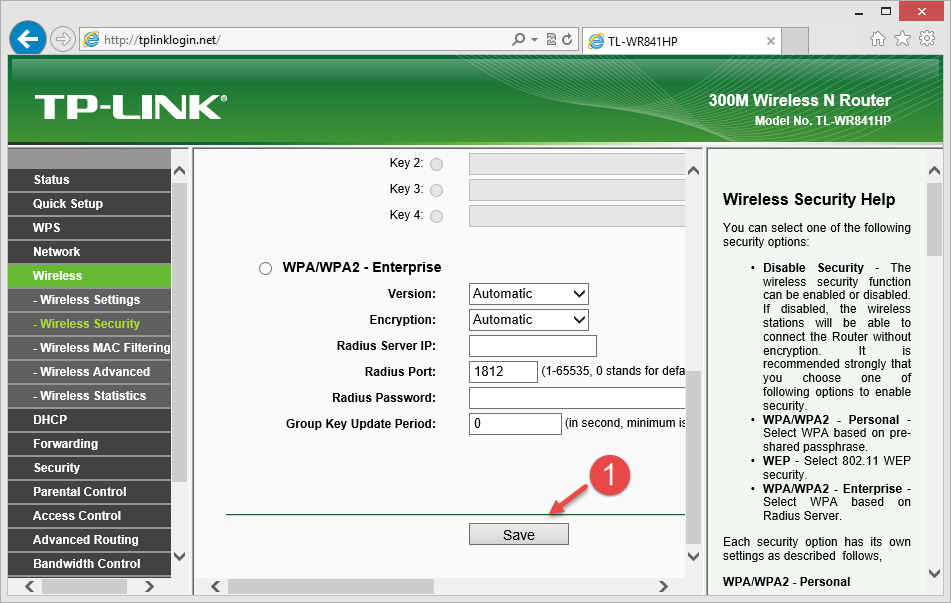Click help panel scroll down arrow

pyautogui.click(x=934, y=573)
